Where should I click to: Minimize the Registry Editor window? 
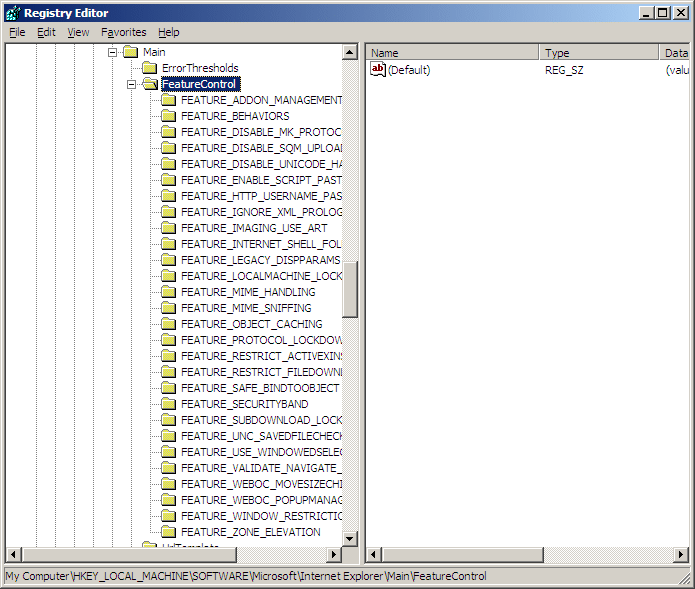click(647, 13)
